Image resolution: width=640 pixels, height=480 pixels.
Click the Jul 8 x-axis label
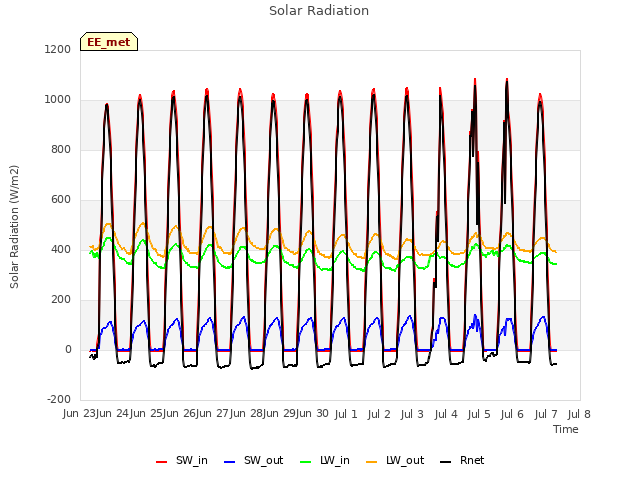[579, 415]
